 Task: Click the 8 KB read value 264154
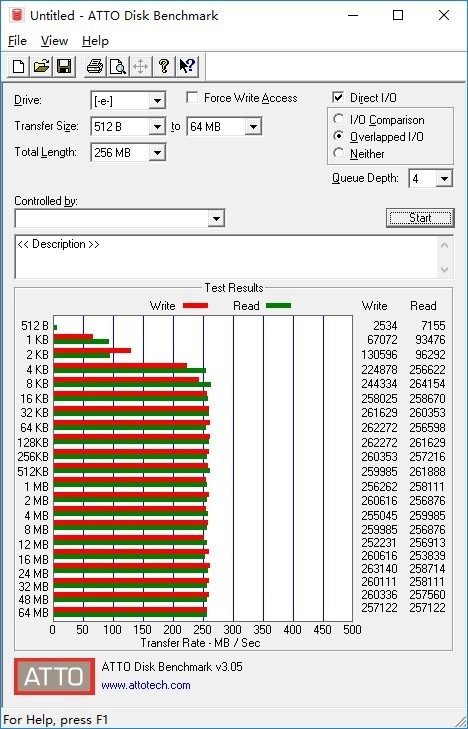(427, 384)
